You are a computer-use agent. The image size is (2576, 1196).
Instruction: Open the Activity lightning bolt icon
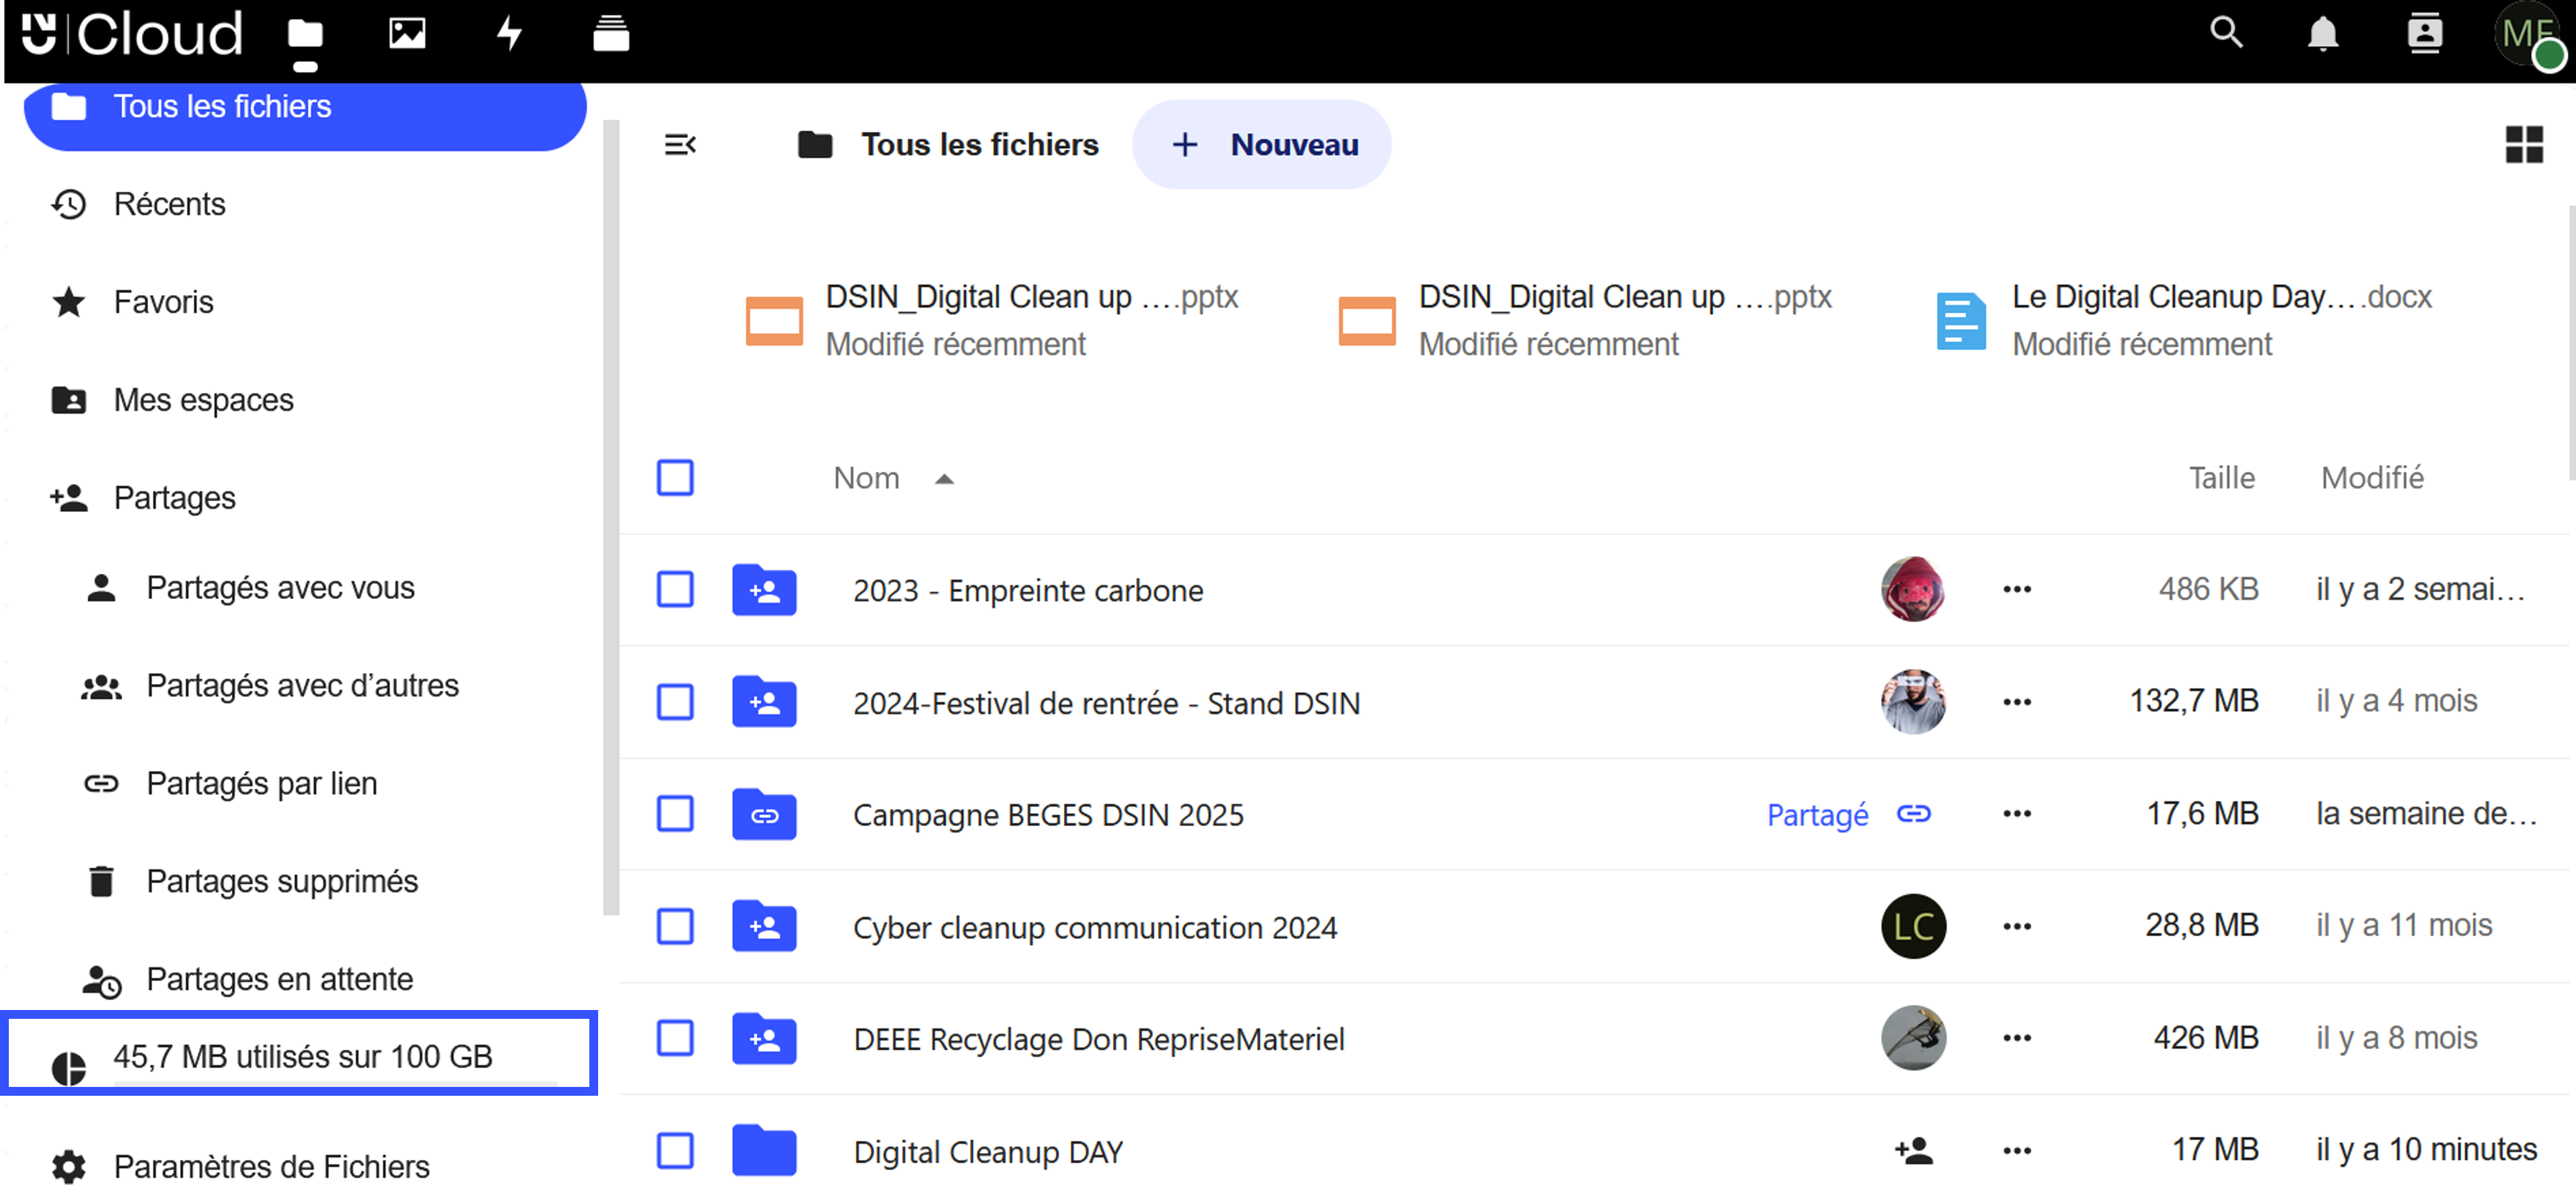pos(510,34)
